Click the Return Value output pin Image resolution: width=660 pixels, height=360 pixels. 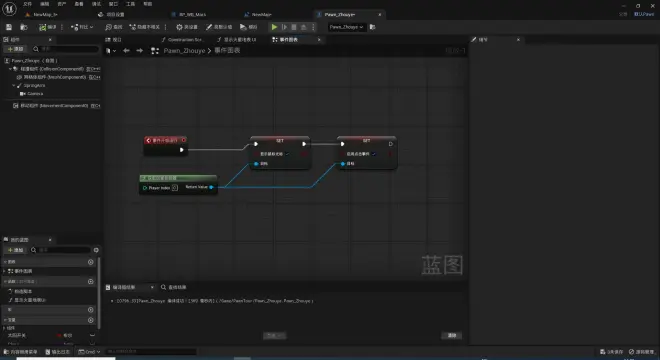tap(211, 187)
